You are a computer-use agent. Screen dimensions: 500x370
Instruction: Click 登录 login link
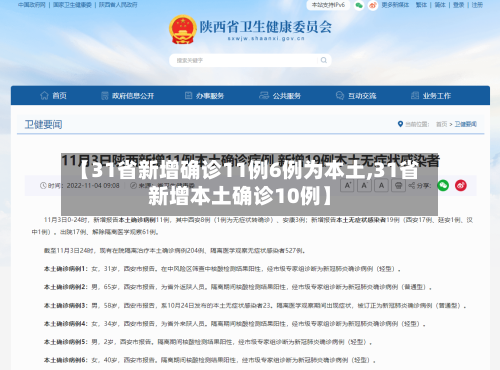(459, 5)
